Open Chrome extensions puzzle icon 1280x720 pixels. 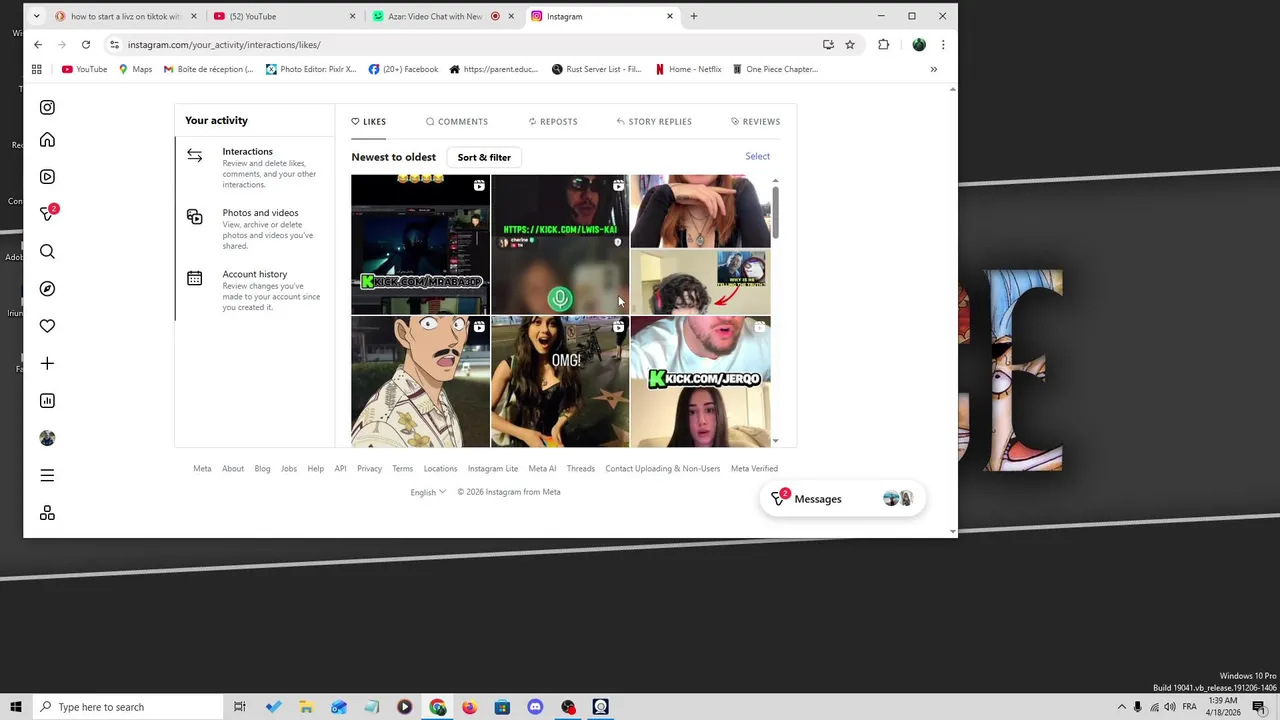coord(883,44)
